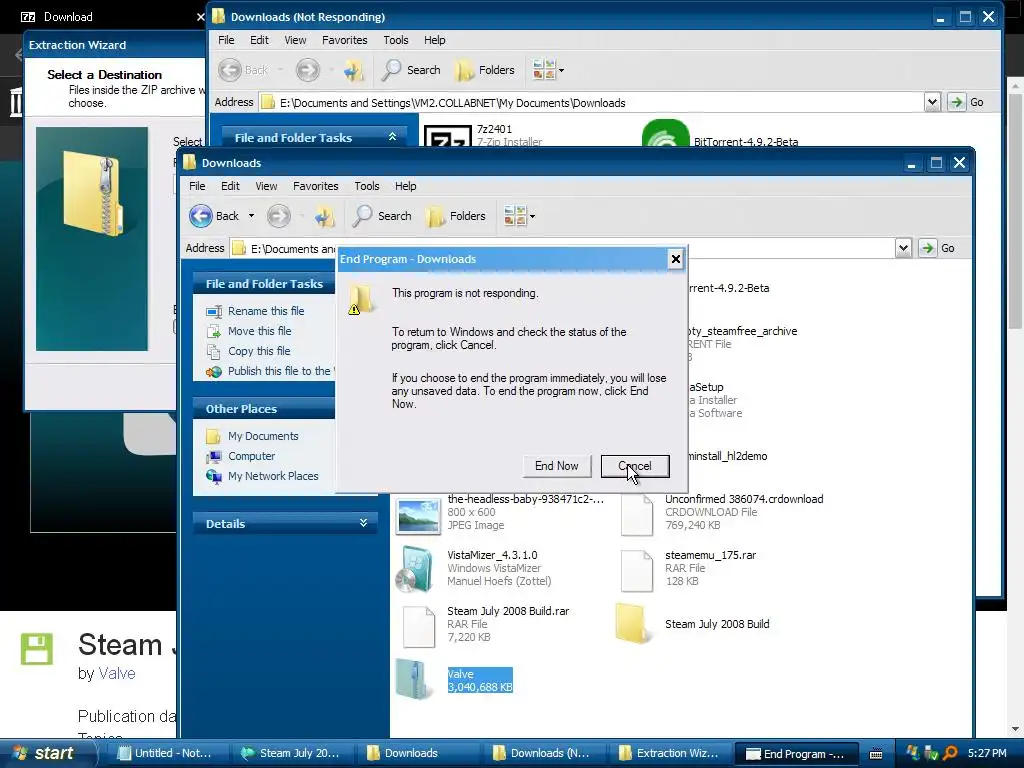Click Publish this file to the Web
The image size is (1024, 768).
pyautogui.click(x=281, y=371)
